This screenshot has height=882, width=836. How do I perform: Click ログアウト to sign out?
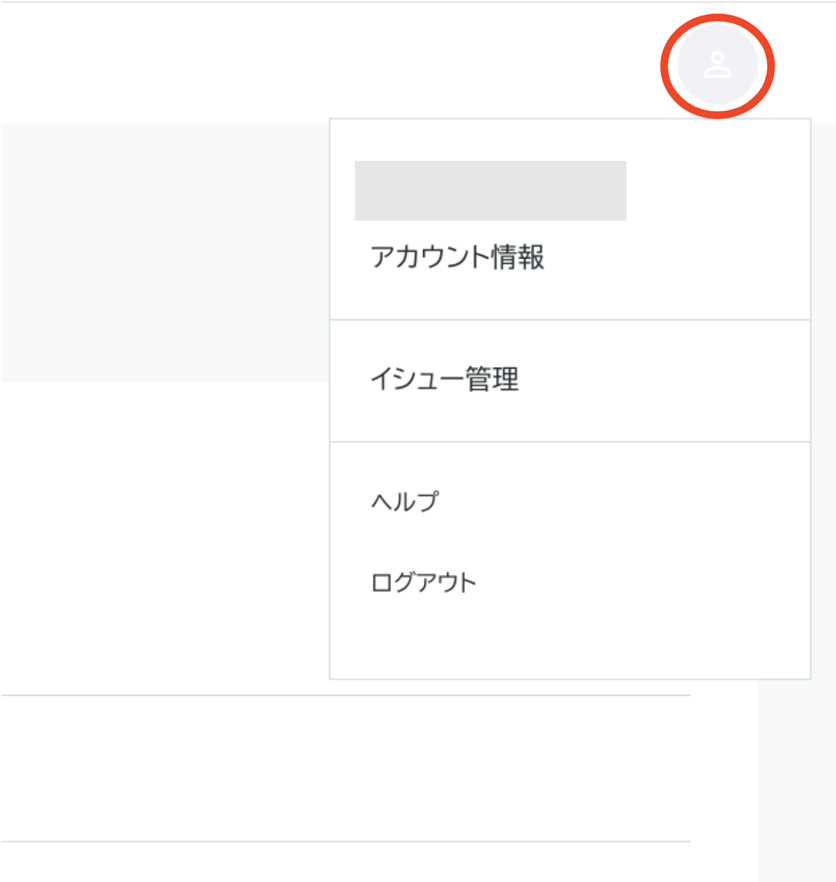pyautogui.click(x=423, y=582)
